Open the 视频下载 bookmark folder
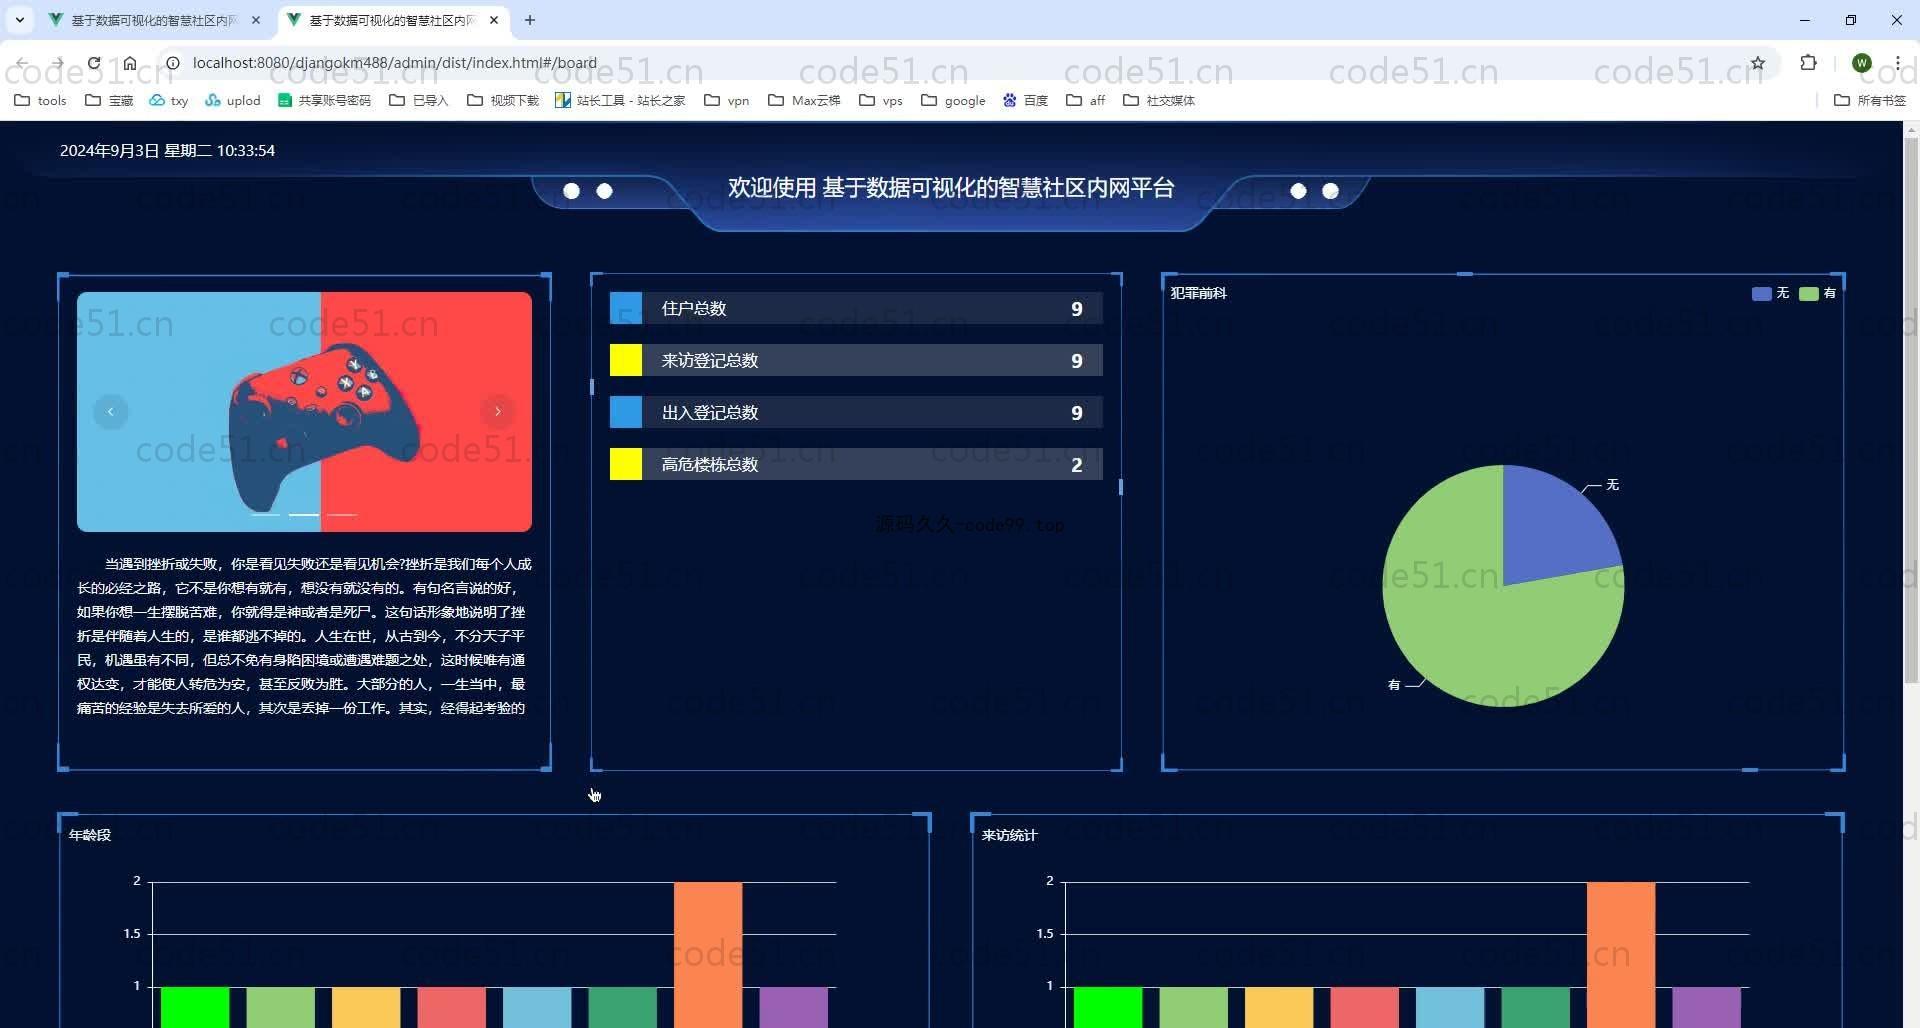This screenshot has height=1028, width=1920. tap(503, 100)
